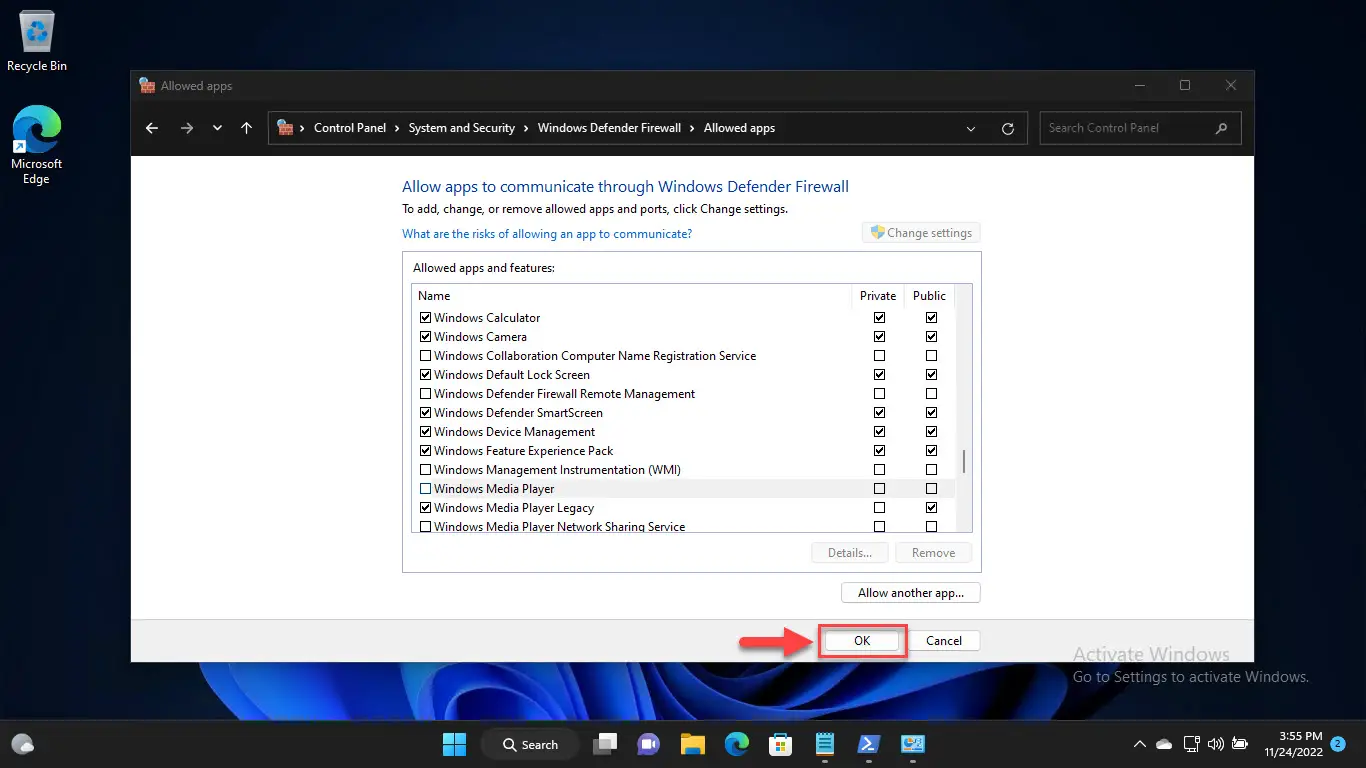Launch Microsoft Edge from the taskbar
Image resolution: width=1366 pixels, height=768 pixels.
737,744
